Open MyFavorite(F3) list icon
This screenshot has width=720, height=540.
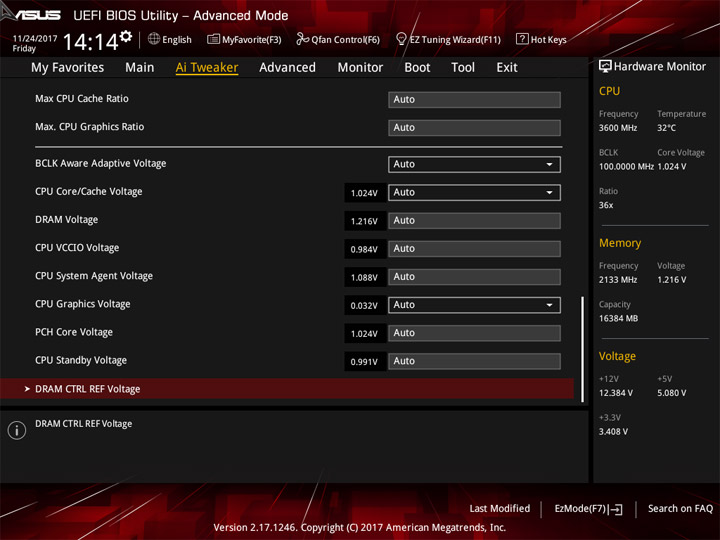click(x=213, y=39)
